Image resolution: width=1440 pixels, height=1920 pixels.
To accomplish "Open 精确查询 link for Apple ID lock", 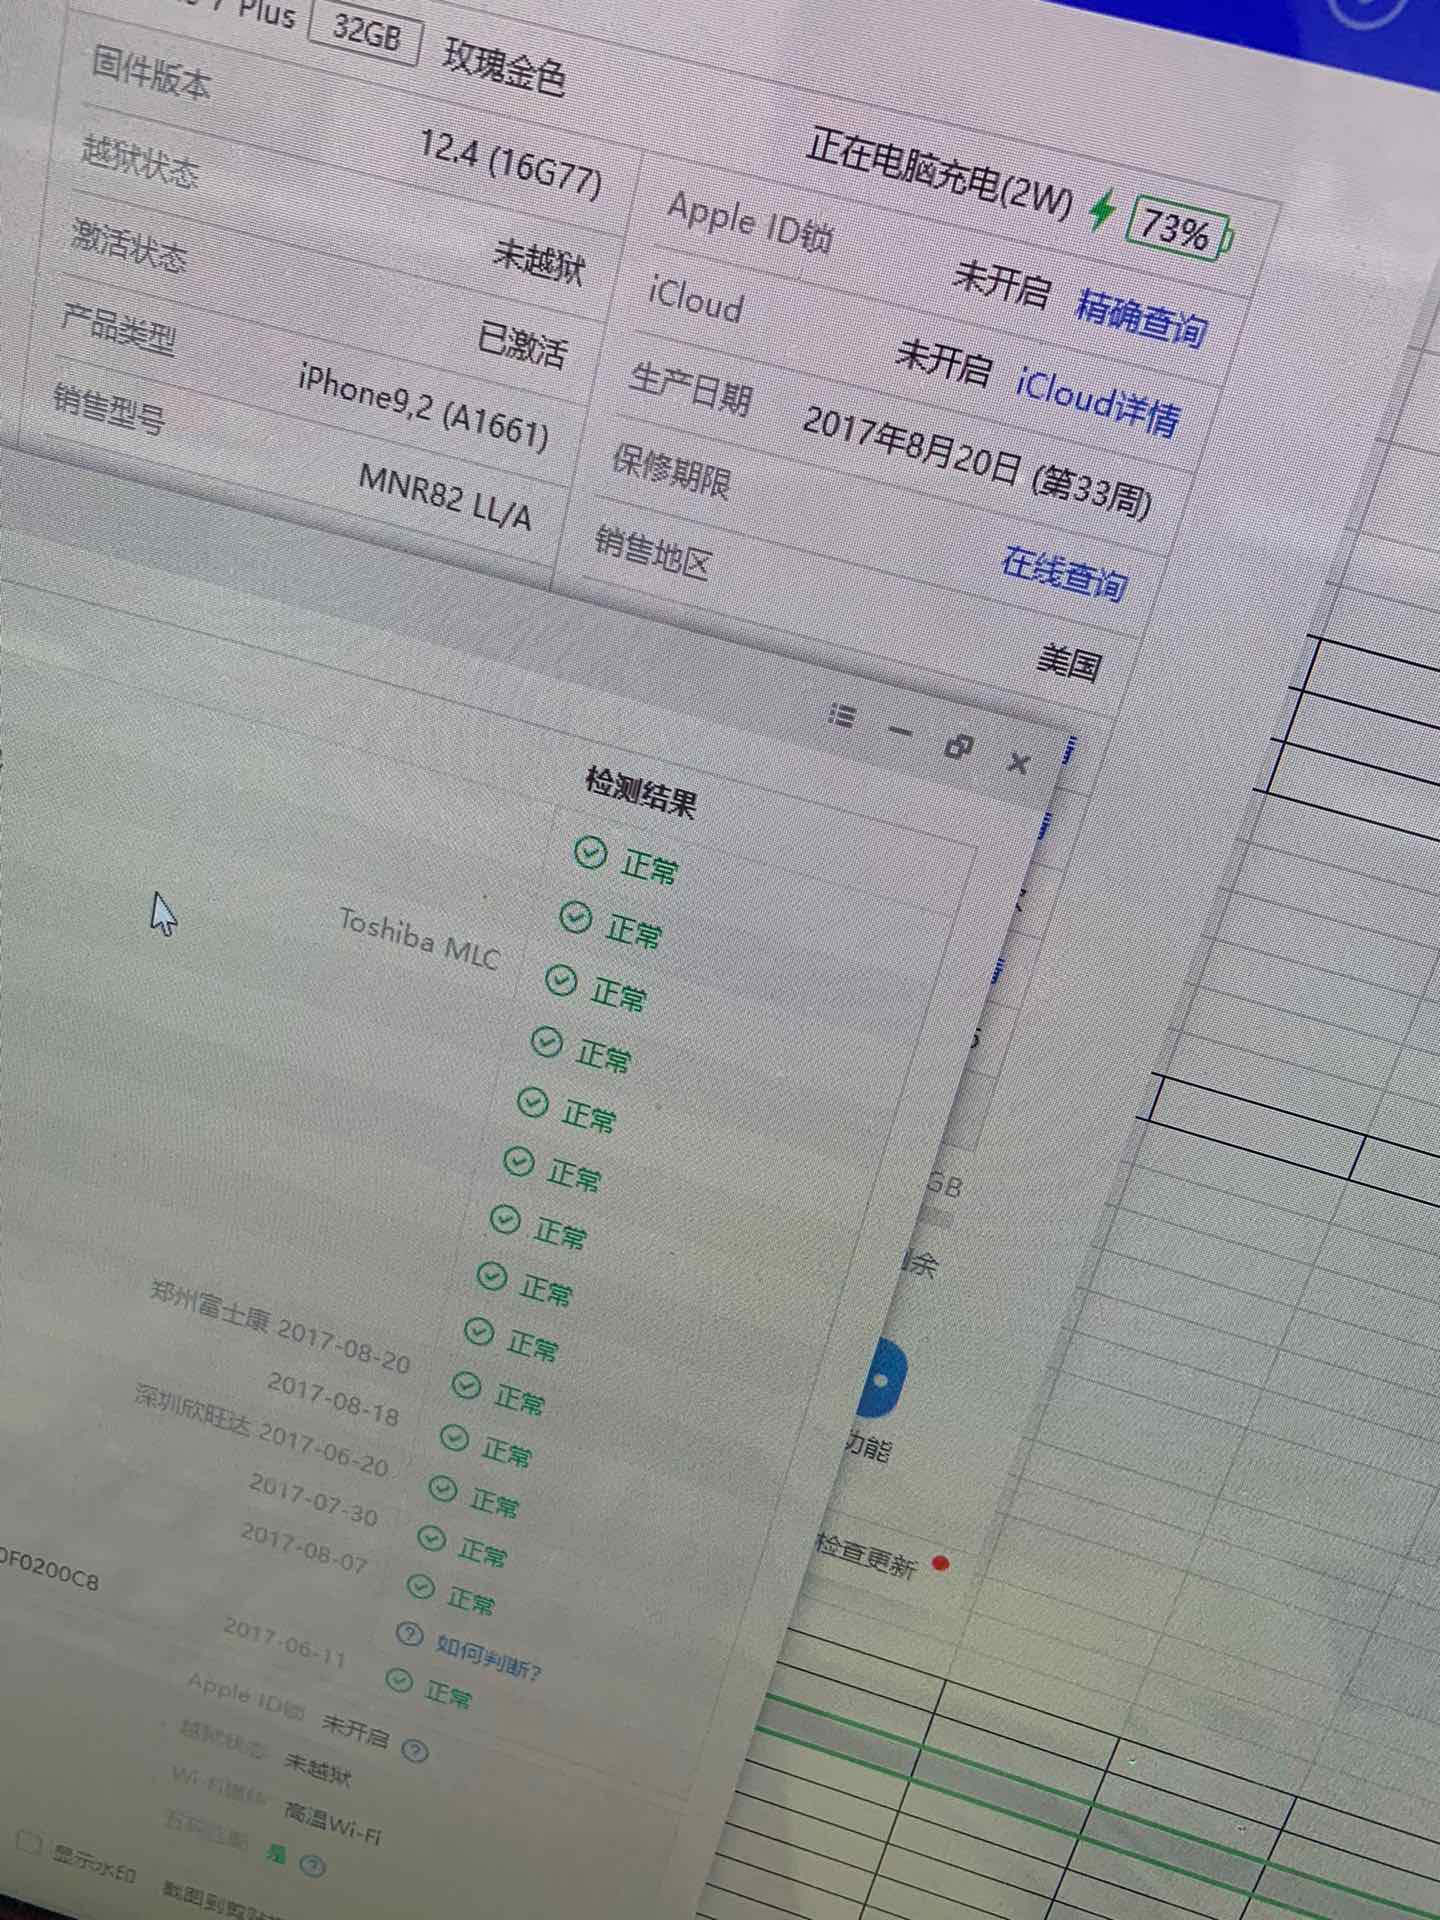I will pos(1141,316).
